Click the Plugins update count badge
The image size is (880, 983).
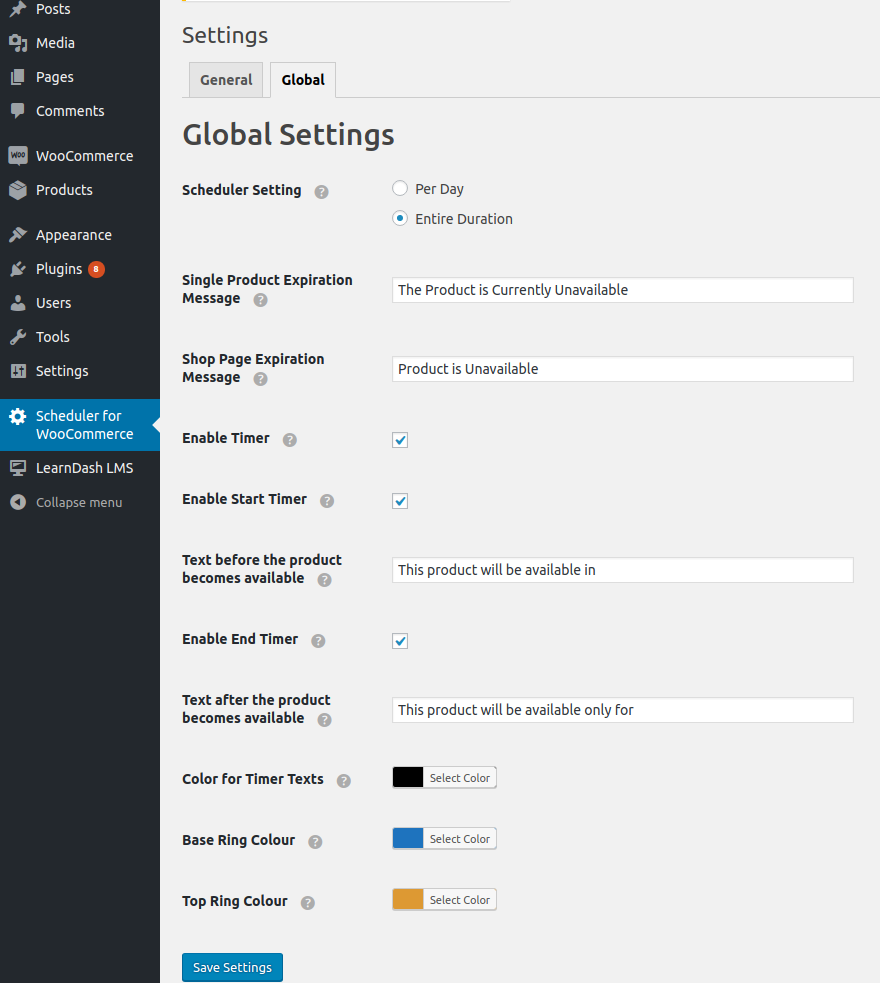(96, 269)
